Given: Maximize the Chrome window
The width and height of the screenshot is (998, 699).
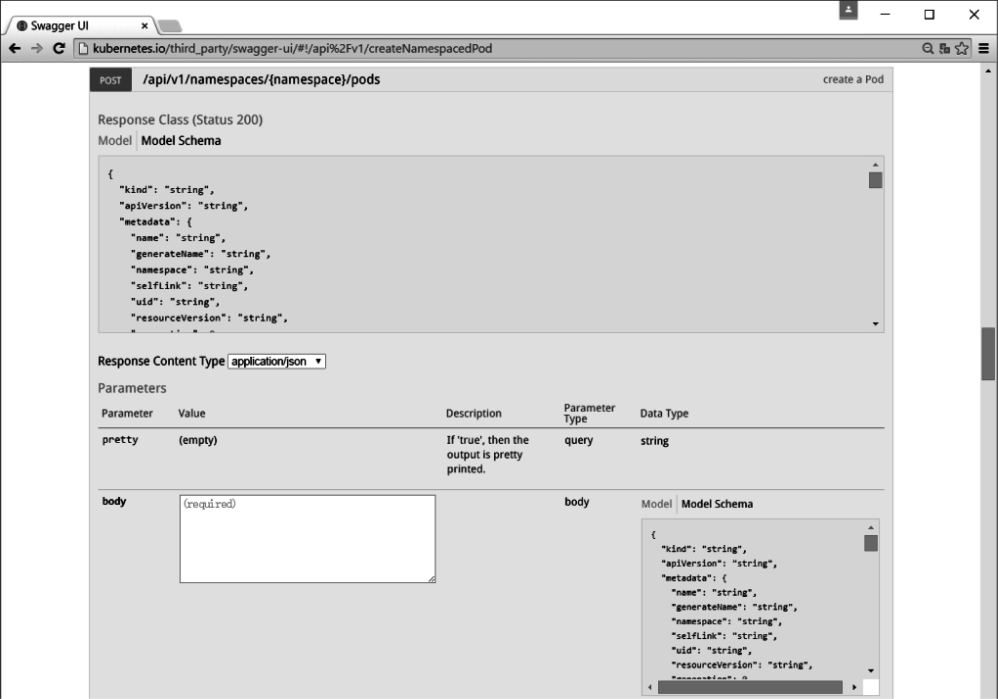Looking at the screenshot, I should pos(929,14).
